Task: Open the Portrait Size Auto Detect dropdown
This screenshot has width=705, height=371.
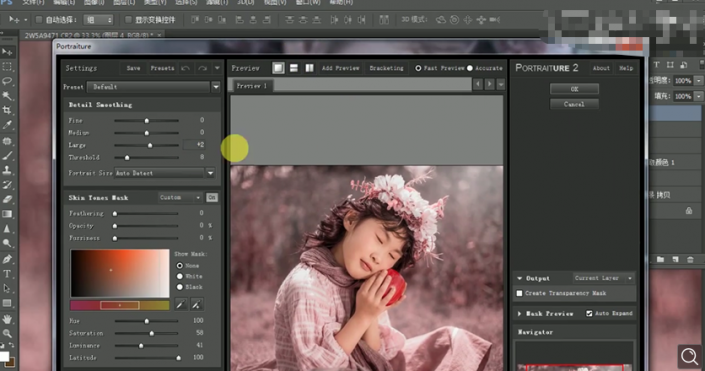Action: [x=210, y=173]
